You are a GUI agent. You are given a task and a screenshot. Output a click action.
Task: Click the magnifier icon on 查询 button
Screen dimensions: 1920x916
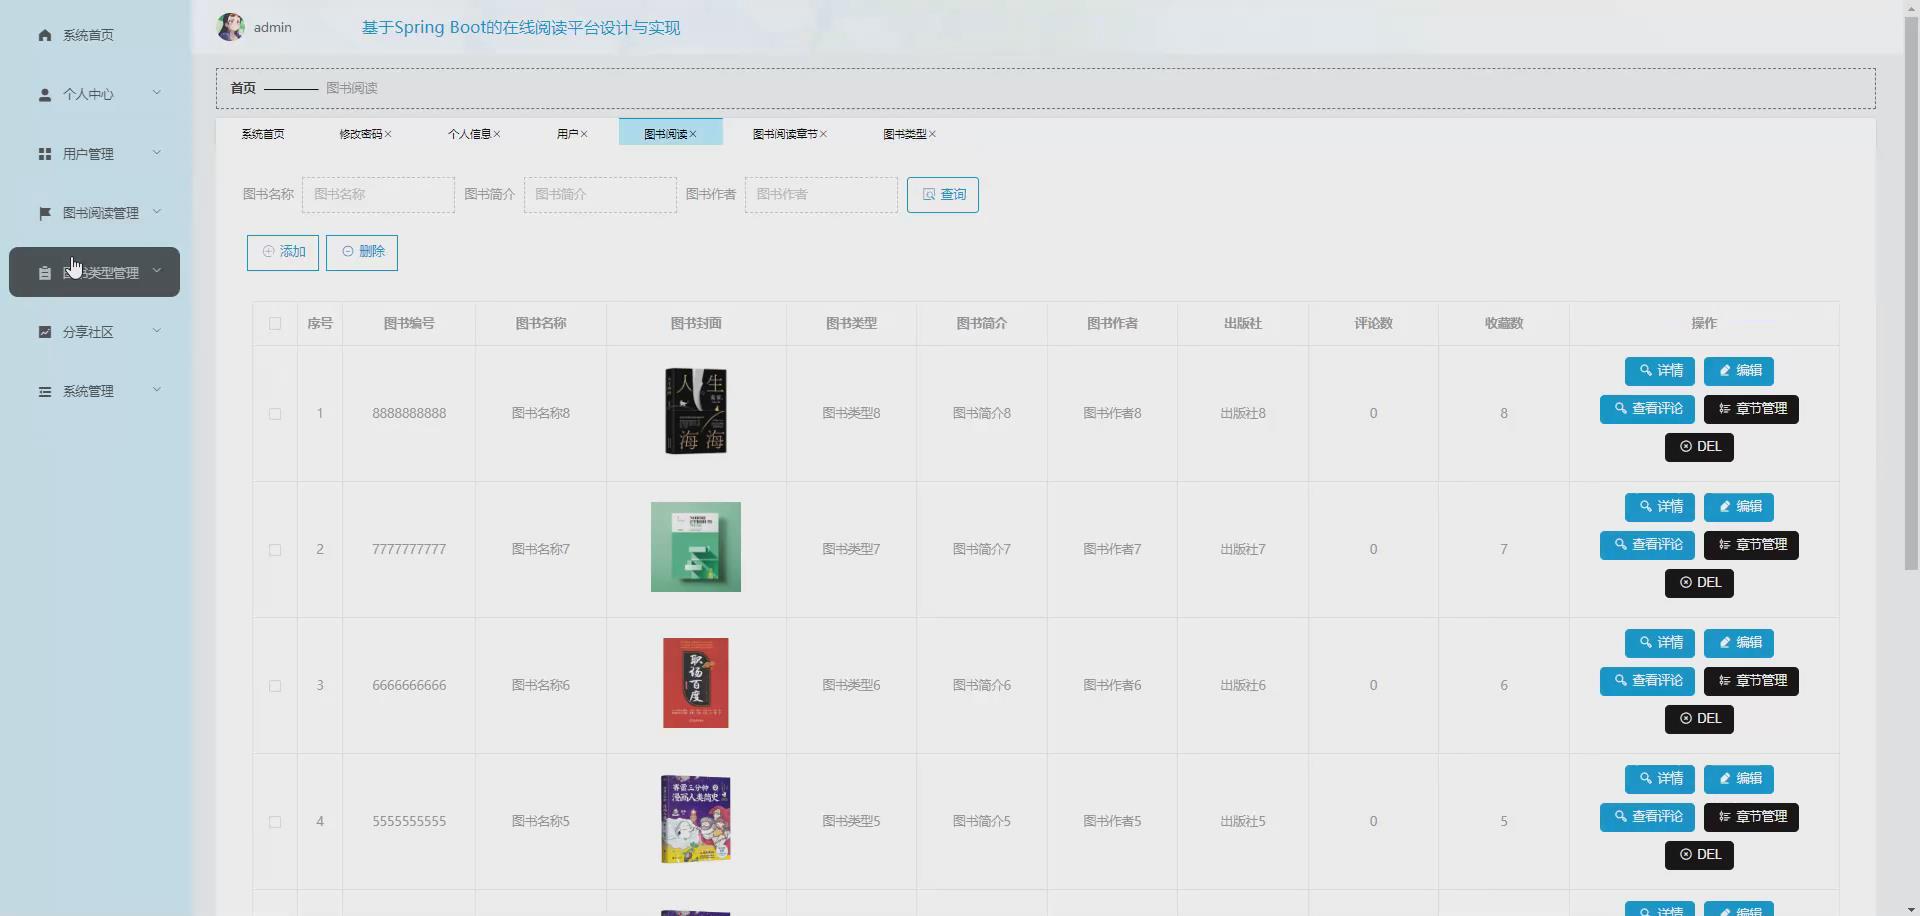click(927, 195)
